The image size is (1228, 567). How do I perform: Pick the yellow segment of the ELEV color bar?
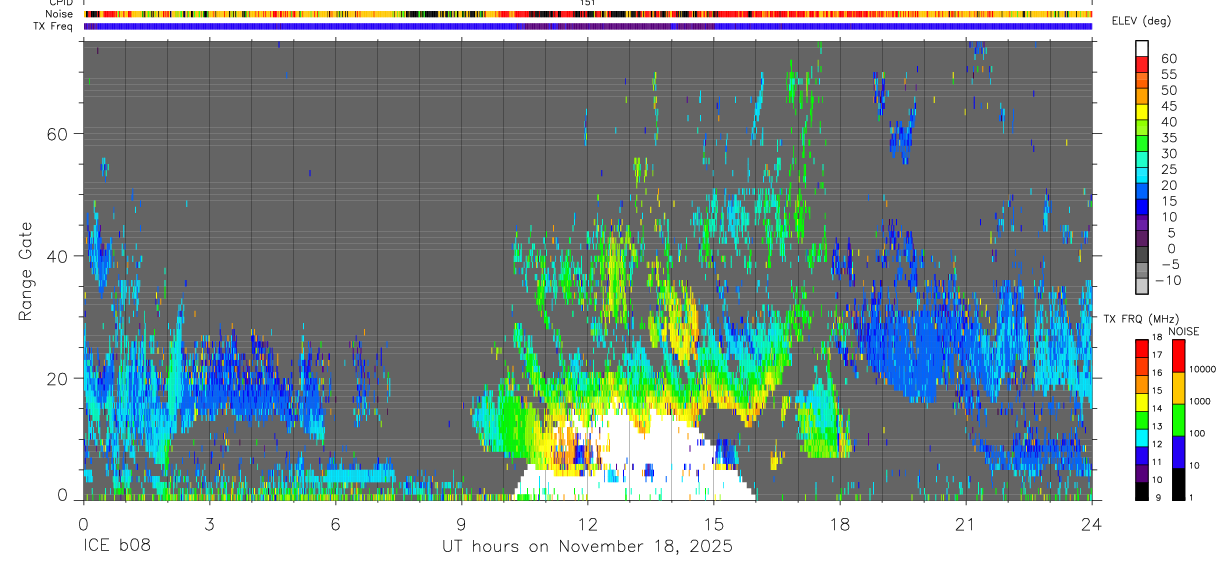point(1142,112)
